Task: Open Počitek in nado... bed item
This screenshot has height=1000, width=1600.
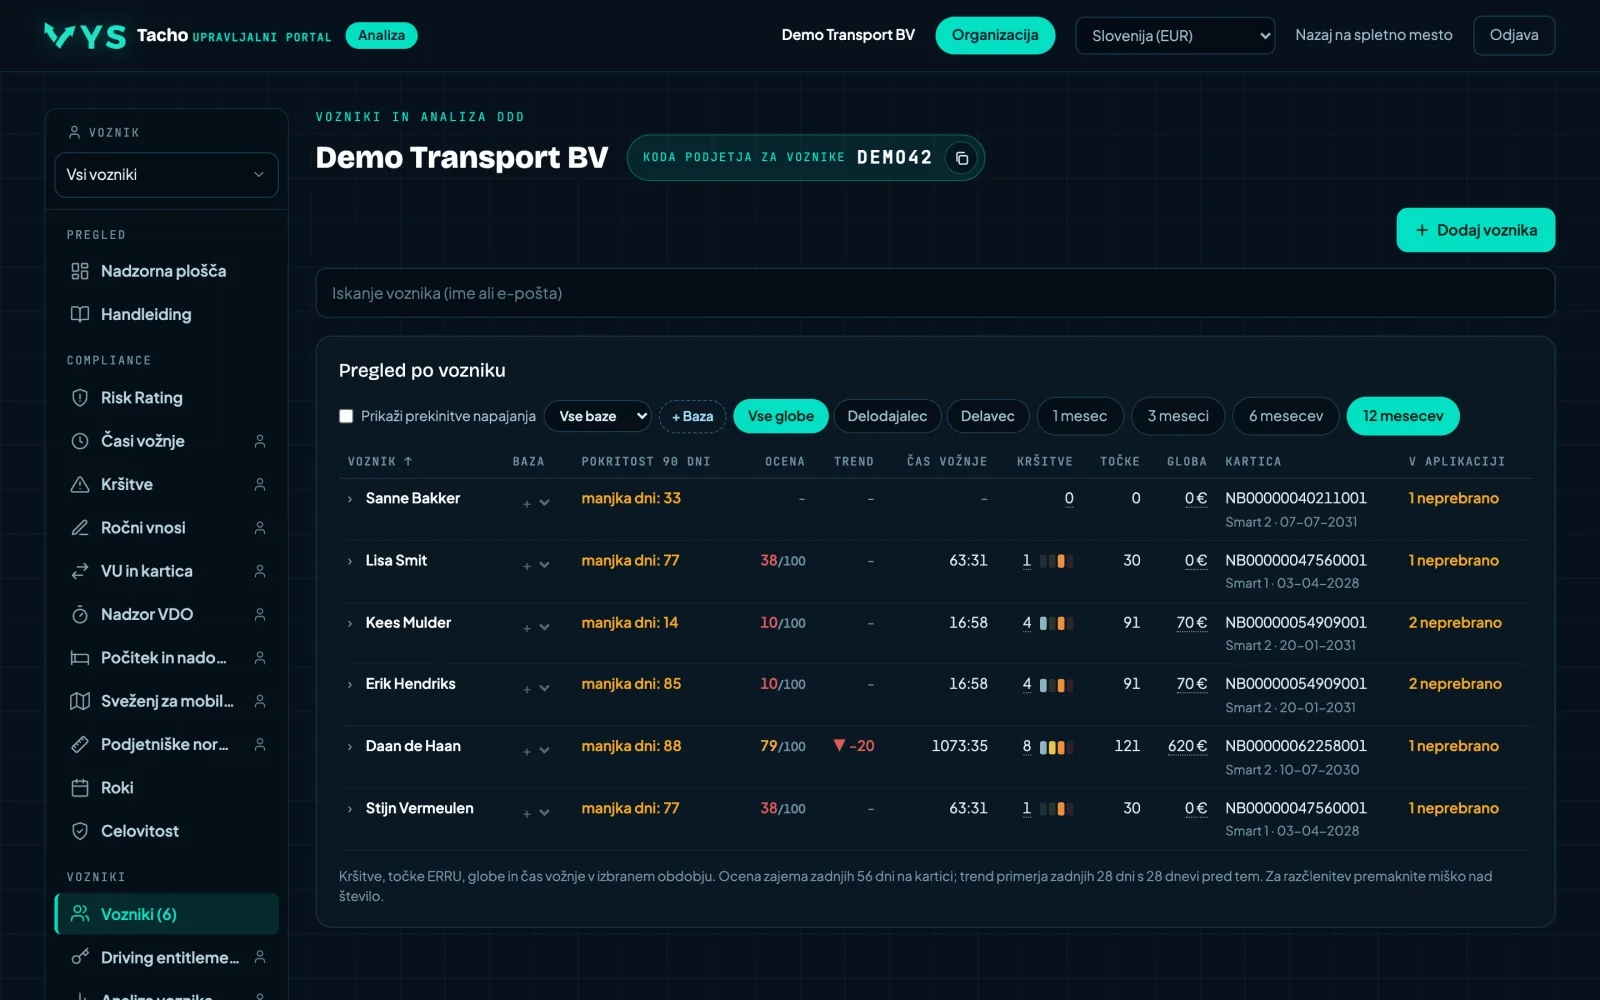Action: coord(166,658)
